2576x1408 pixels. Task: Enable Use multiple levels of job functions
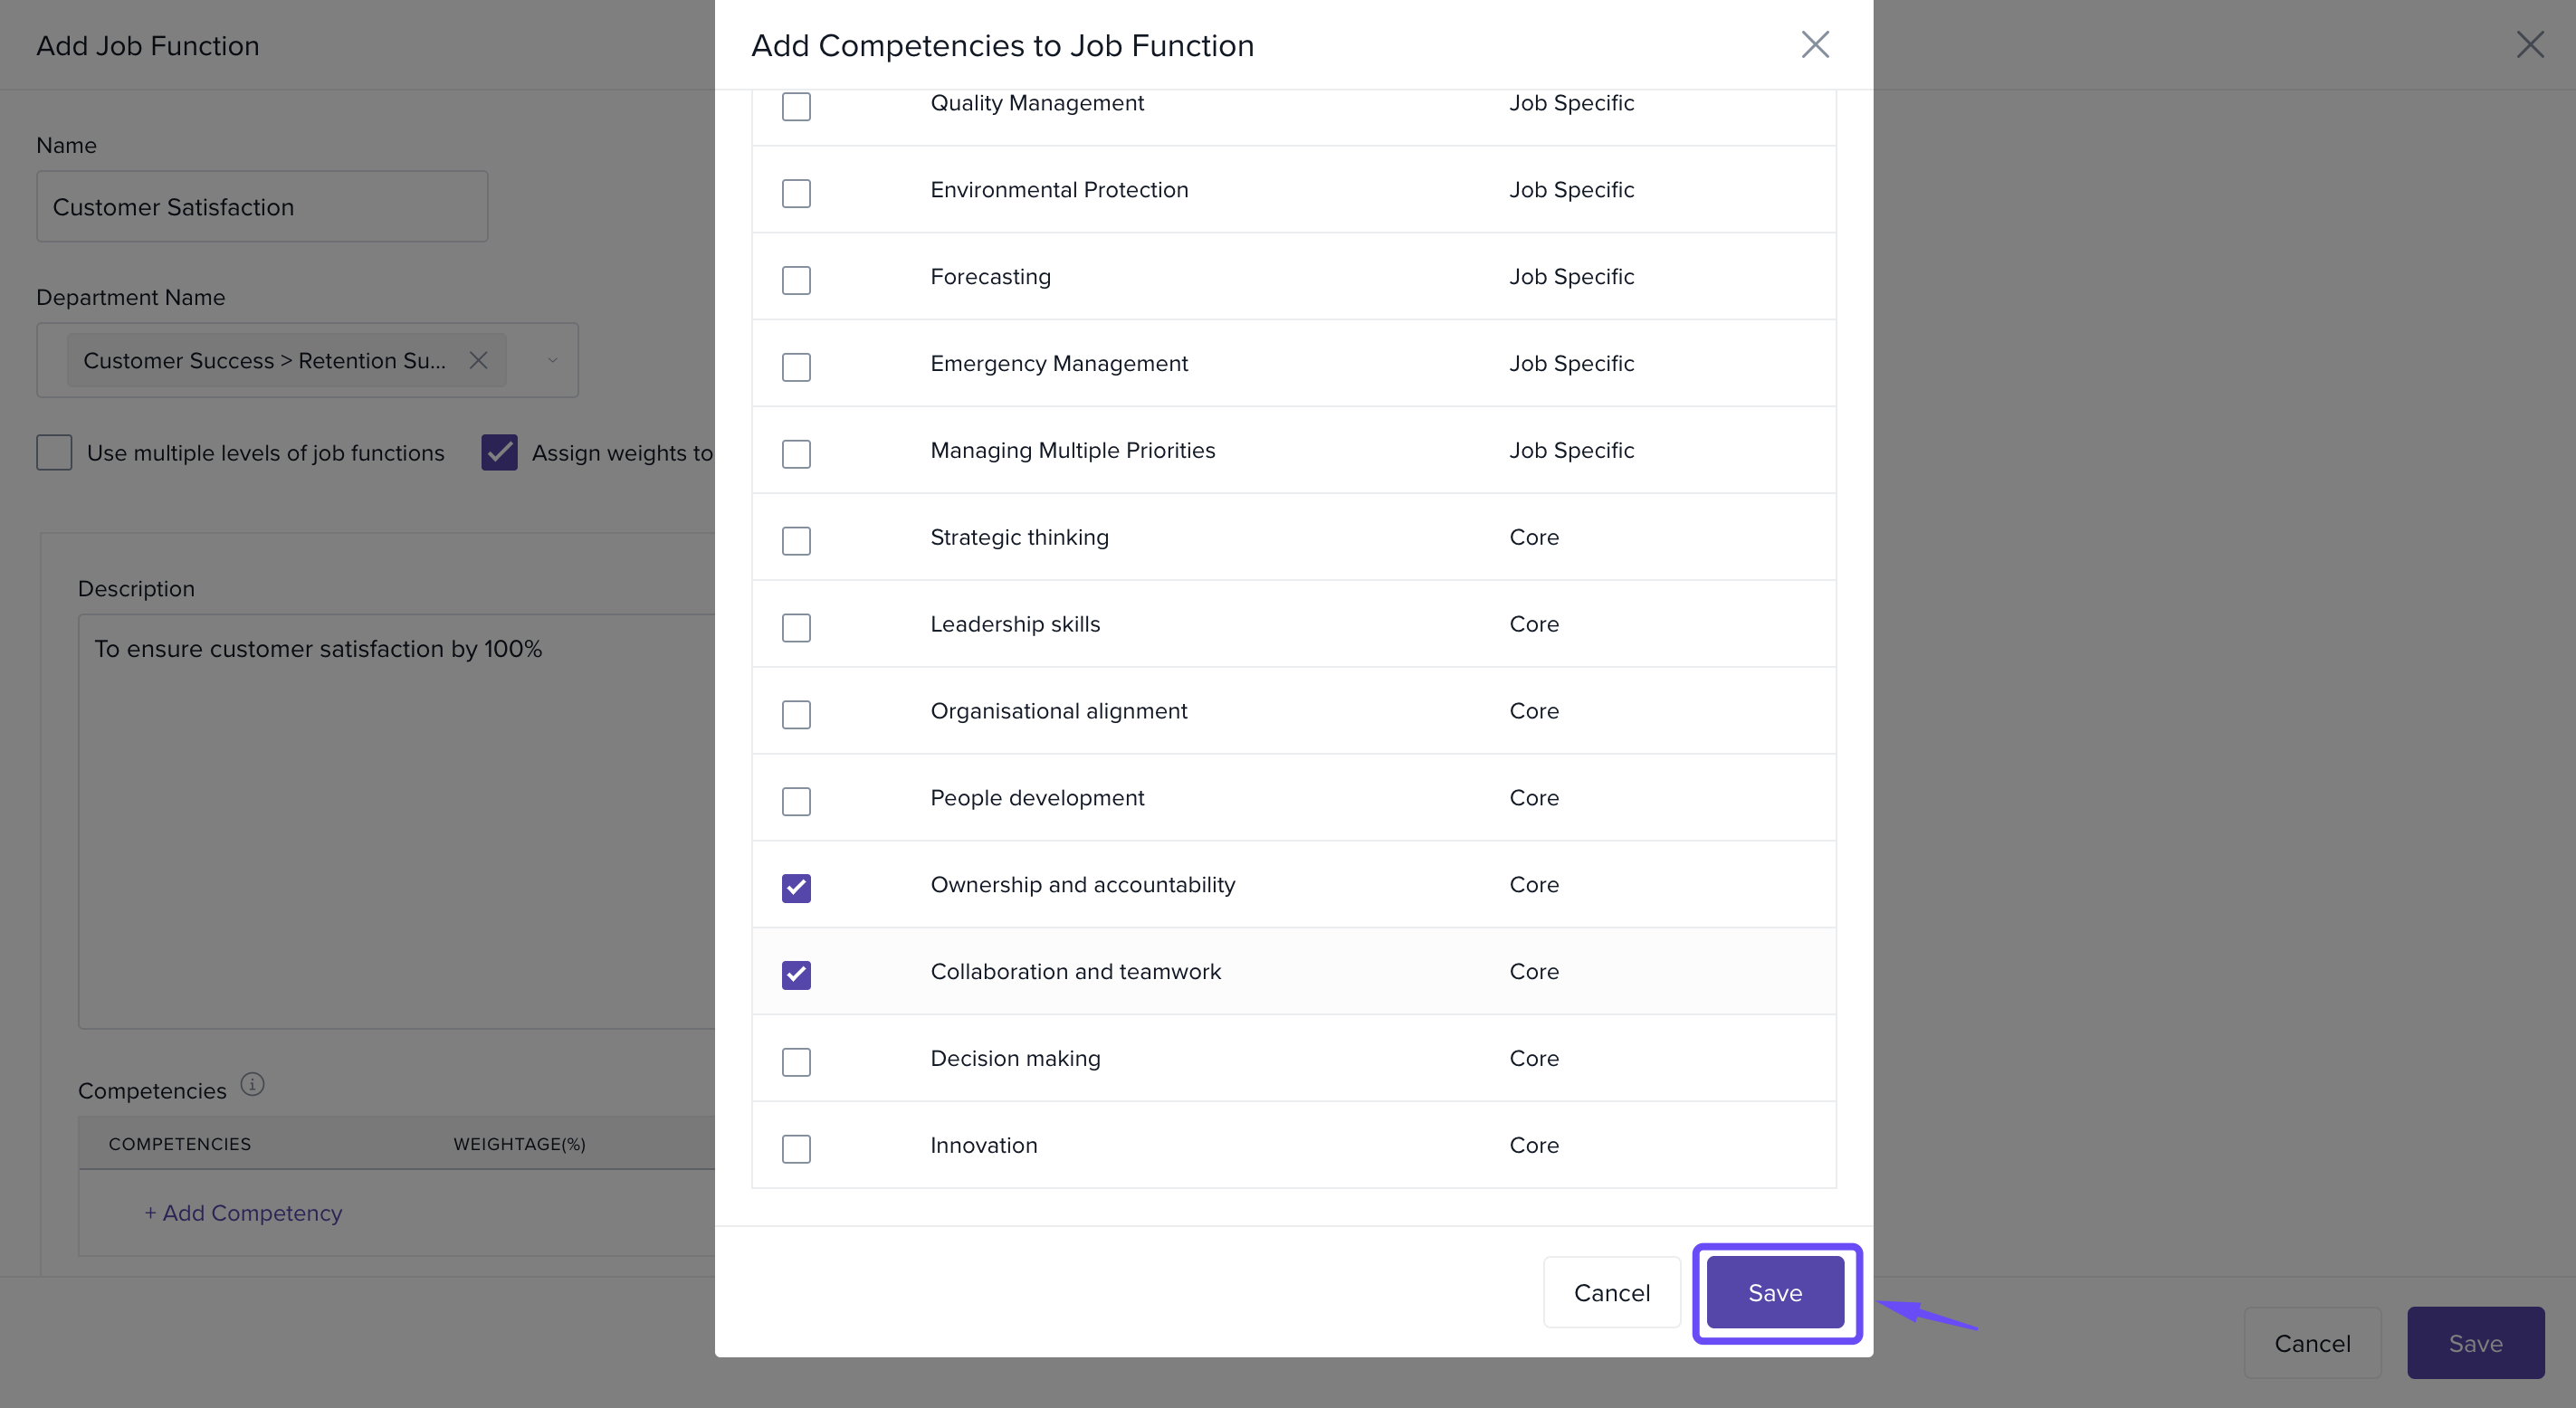(54, 453)
